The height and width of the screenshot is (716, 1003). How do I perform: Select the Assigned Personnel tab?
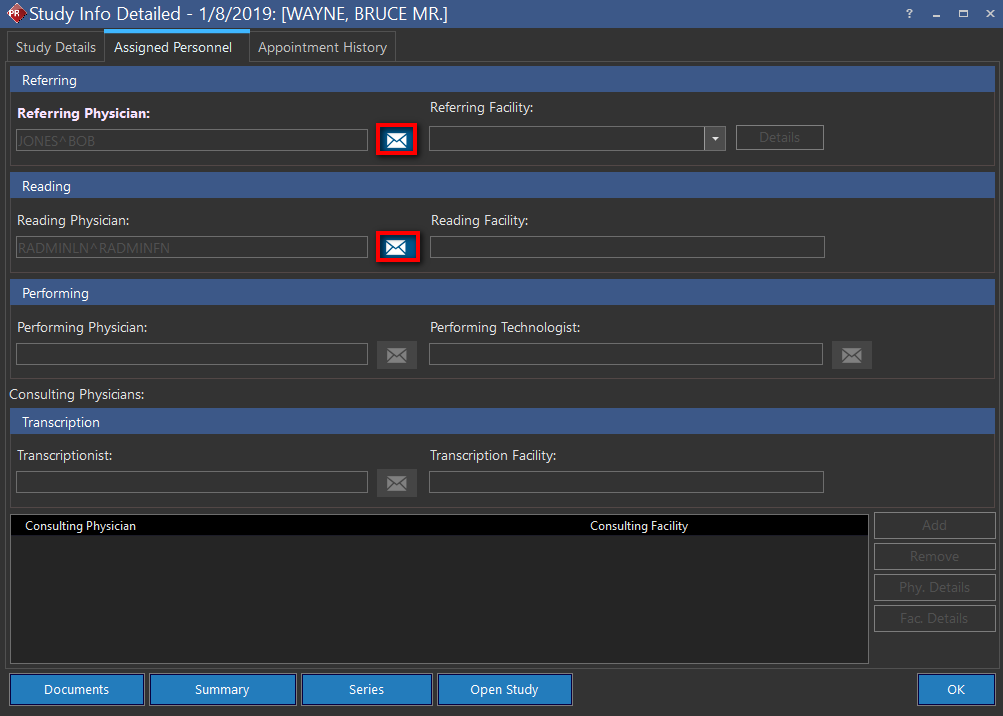(173, 47)
